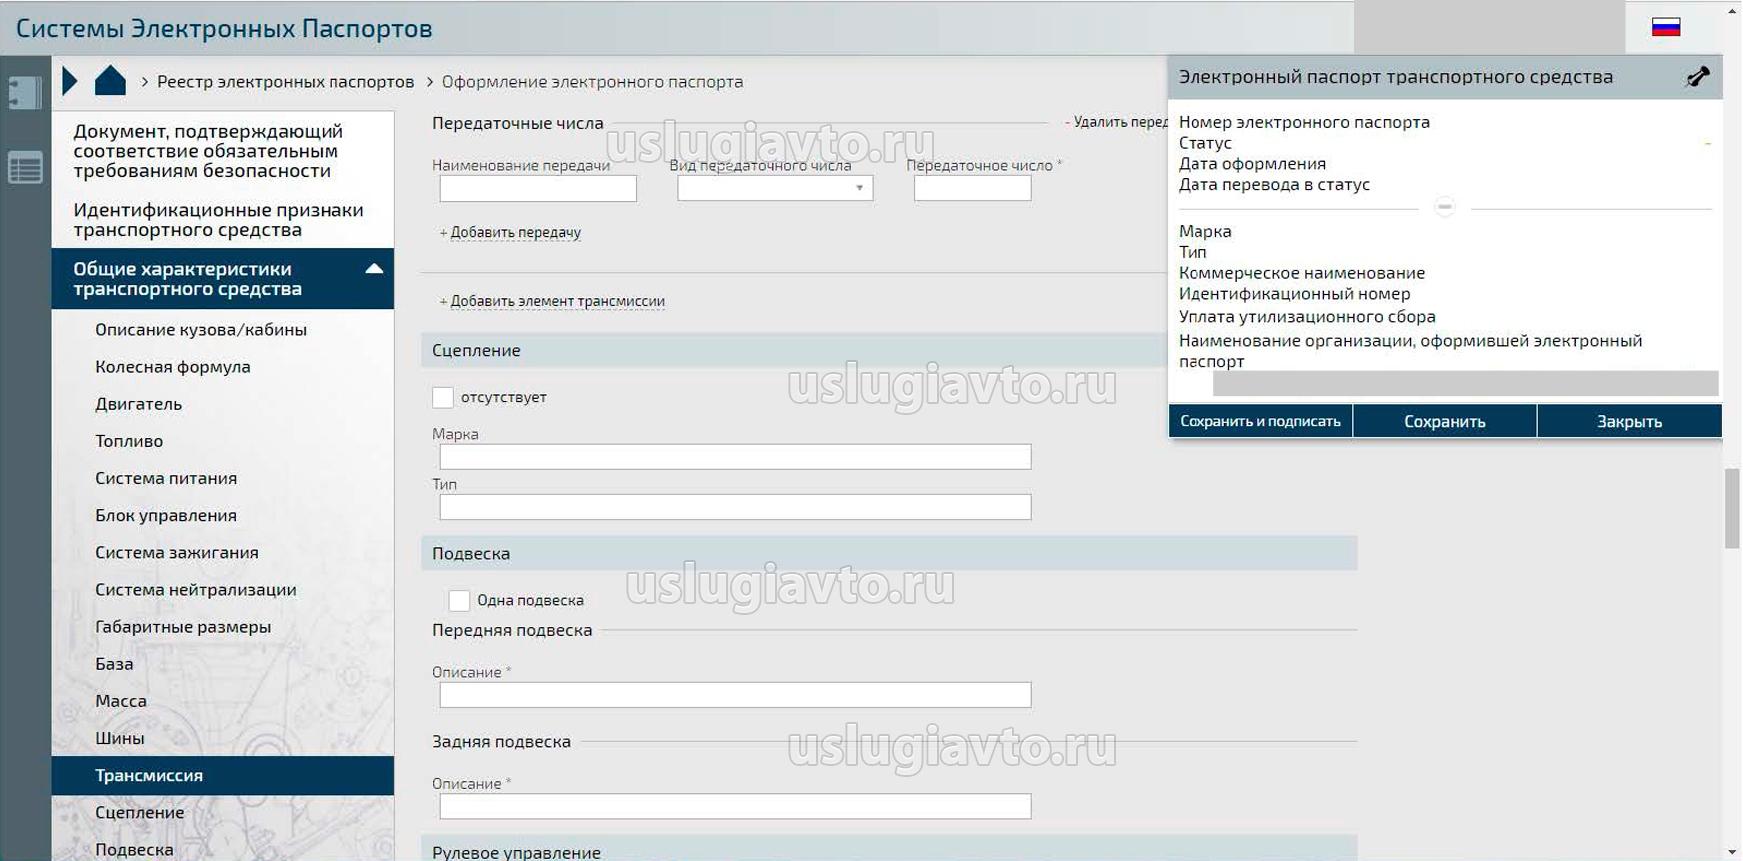The height and width of the screenshot is (861, 1743).
Task: Open the top left sidebar panel icon
Action: point(25,92)
